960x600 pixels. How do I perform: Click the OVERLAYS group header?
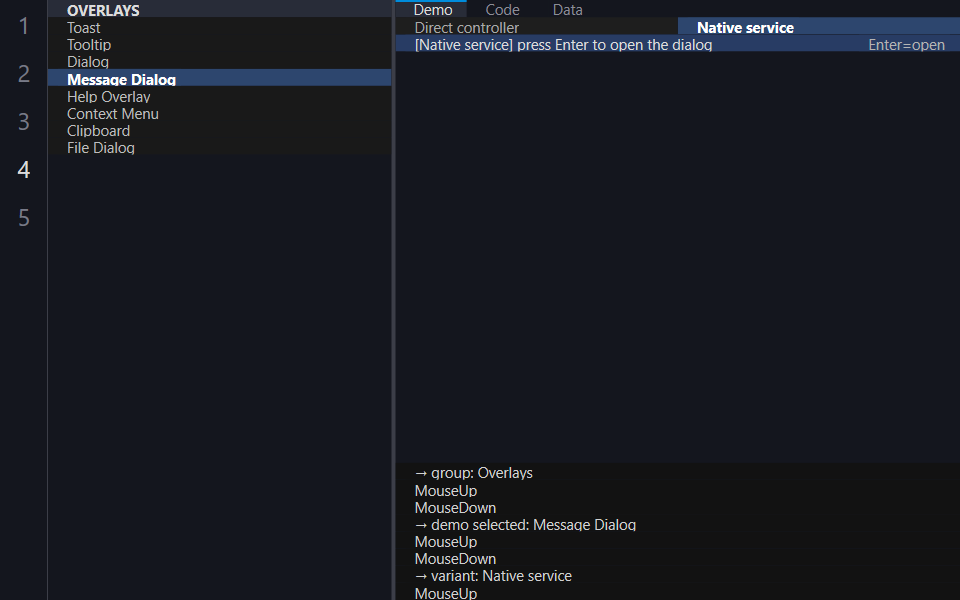(x=219, y=10)
